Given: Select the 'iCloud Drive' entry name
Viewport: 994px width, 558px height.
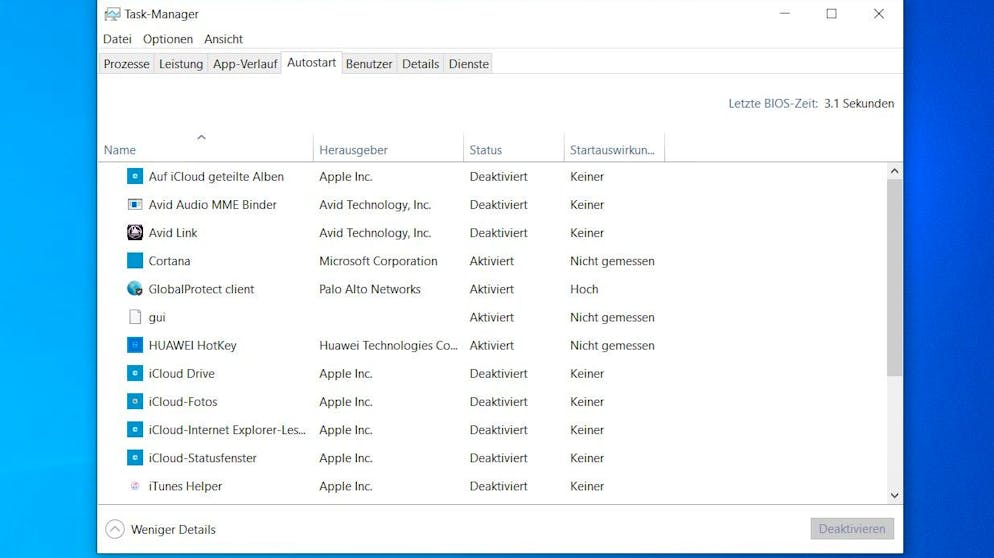Looking at the screenshot, I should point(181,373).
